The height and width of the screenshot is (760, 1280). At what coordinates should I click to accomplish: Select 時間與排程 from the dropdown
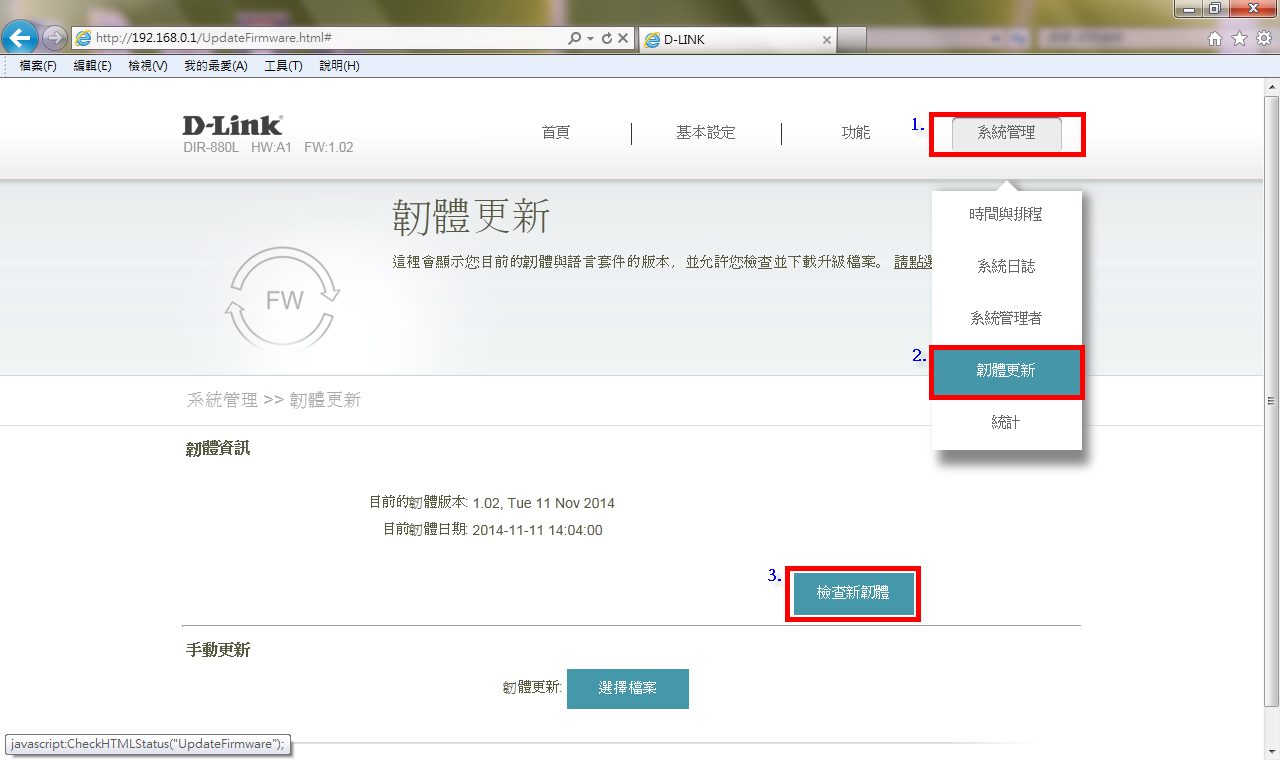1006,215
